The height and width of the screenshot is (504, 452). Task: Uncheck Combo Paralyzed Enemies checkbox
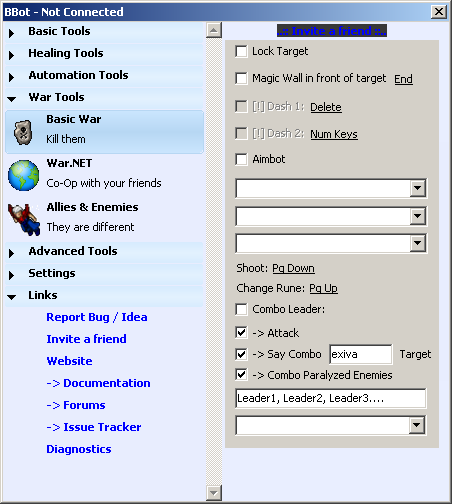(241, 375)
